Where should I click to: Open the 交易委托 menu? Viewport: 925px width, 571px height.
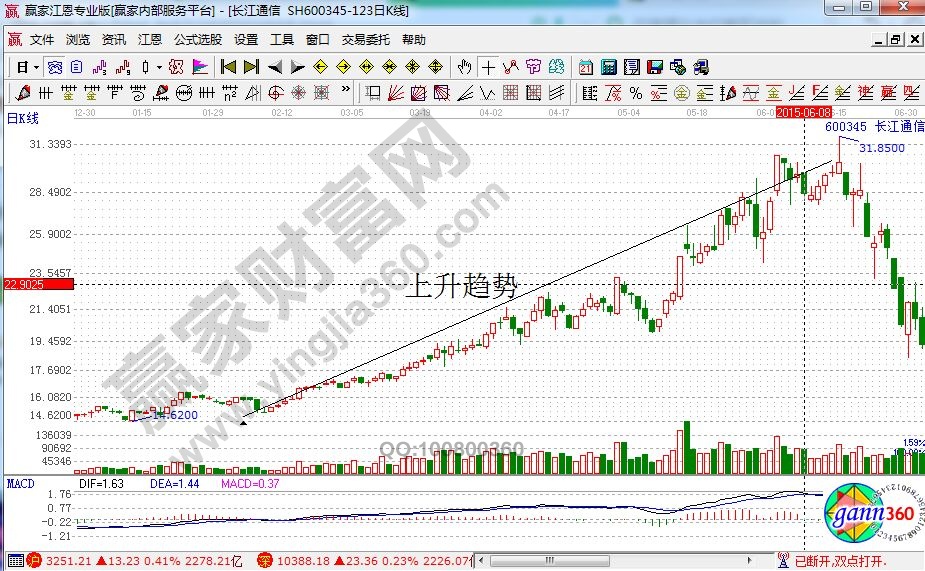click(x=366, y=40)
